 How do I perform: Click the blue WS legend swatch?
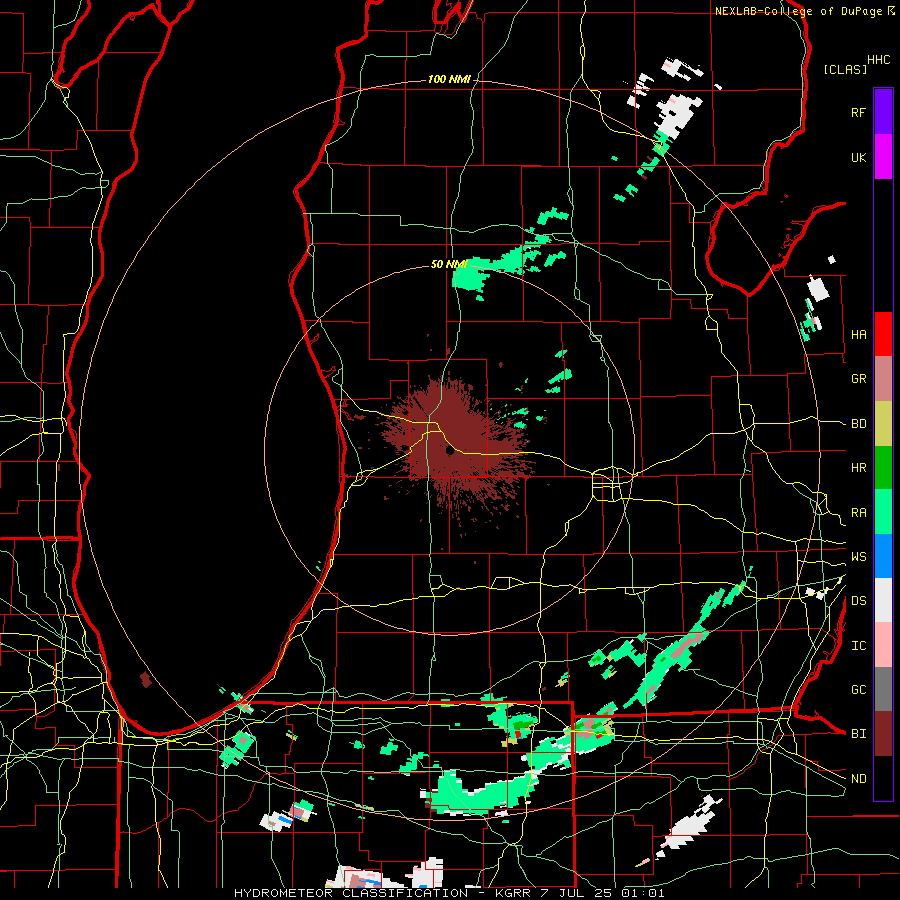(883, 556)
